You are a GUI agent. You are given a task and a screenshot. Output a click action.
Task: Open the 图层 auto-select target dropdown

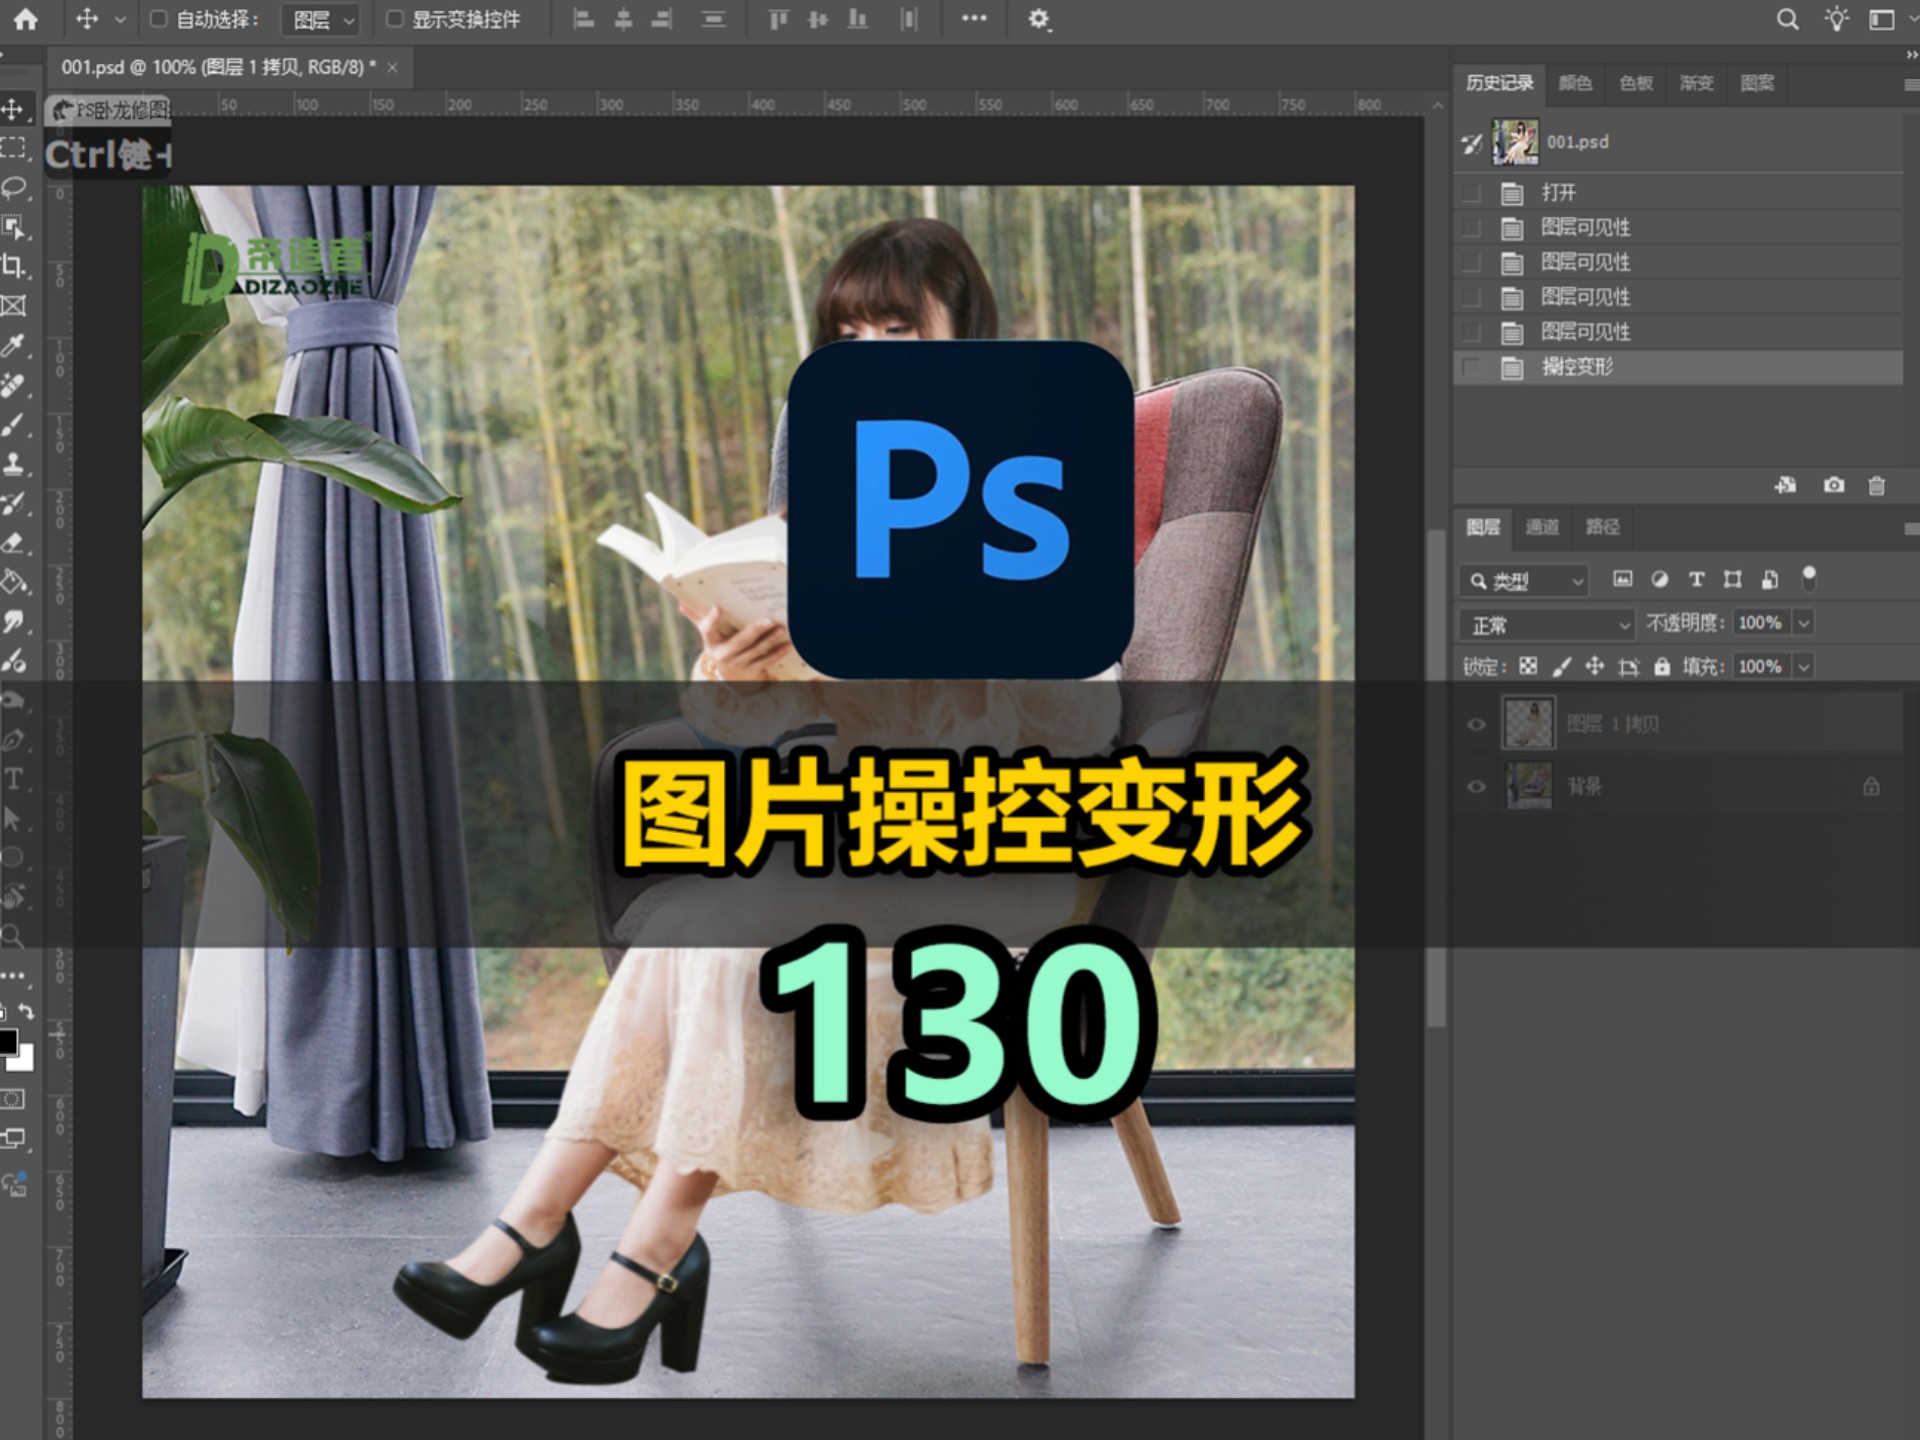[x=321, y=20]
